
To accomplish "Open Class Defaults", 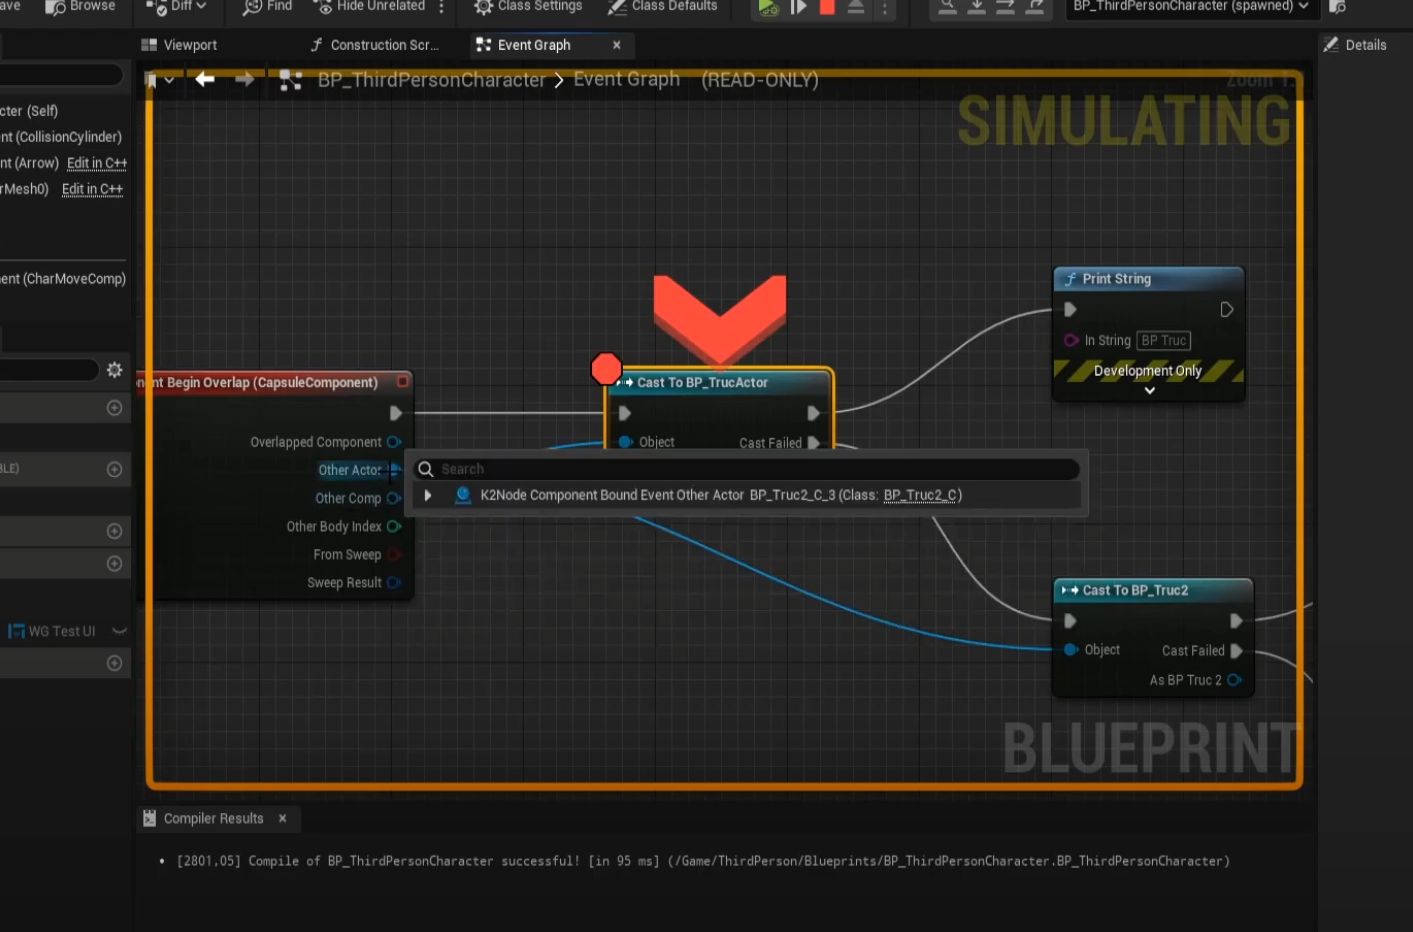I will (662, 6).
